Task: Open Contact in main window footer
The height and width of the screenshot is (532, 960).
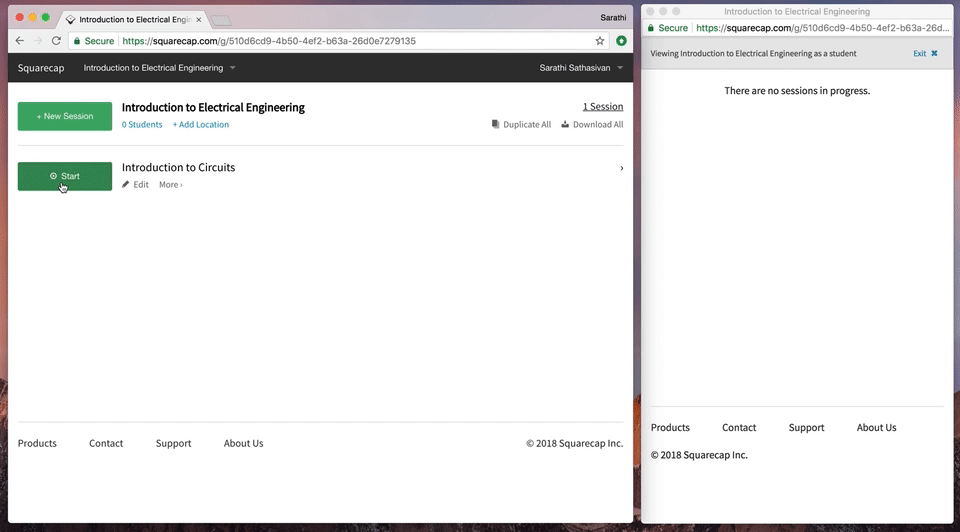Action: click(x=106, y=443)
